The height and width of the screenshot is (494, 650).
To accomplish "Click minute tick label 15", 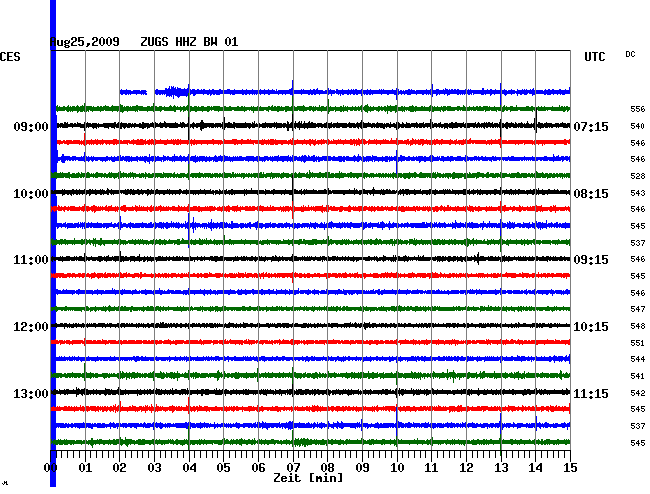I will point(570,468).
